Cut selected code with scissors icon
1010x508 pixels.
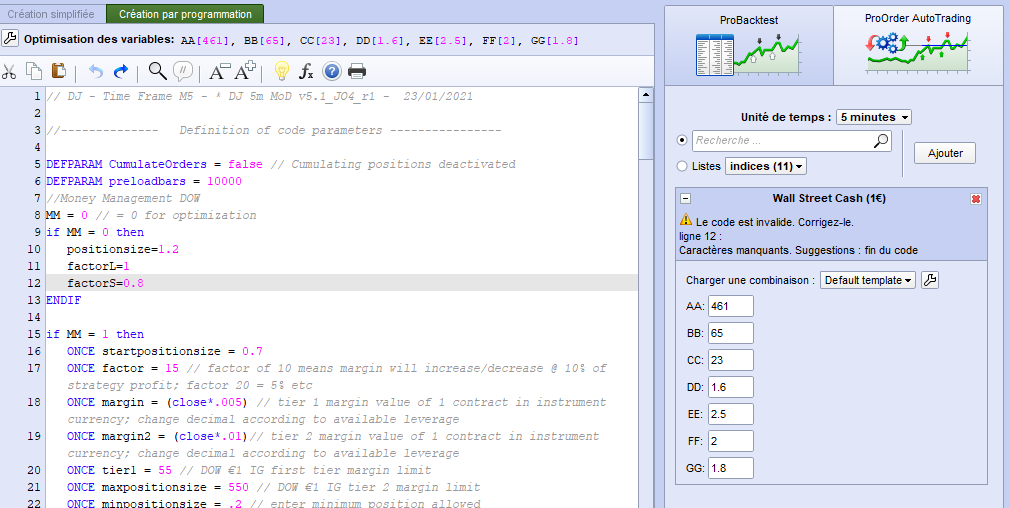(9, 71)
